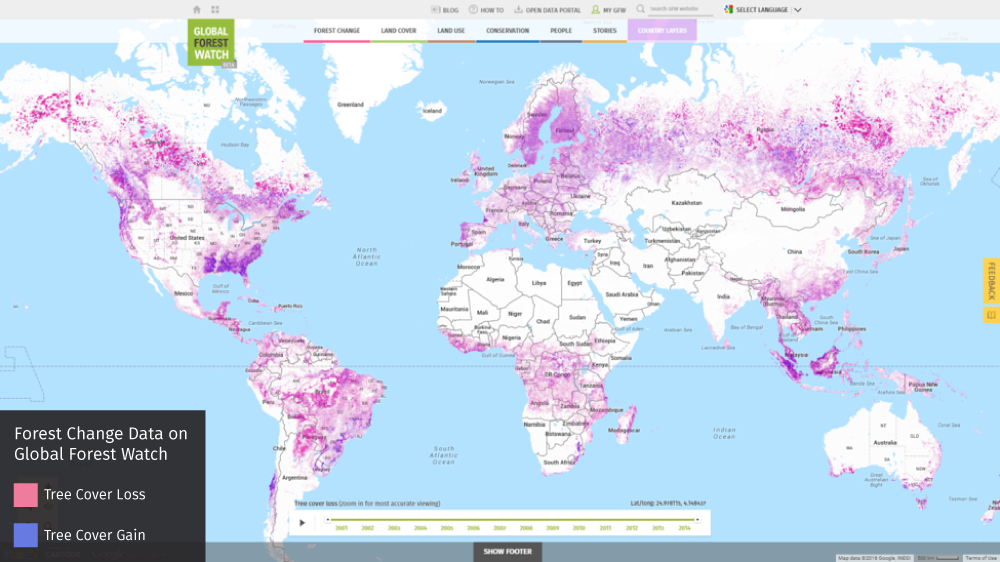The height and width of the screenshot is (562, 1000).
Task: Focus the Search GFW website field
Action: point(680,9)
